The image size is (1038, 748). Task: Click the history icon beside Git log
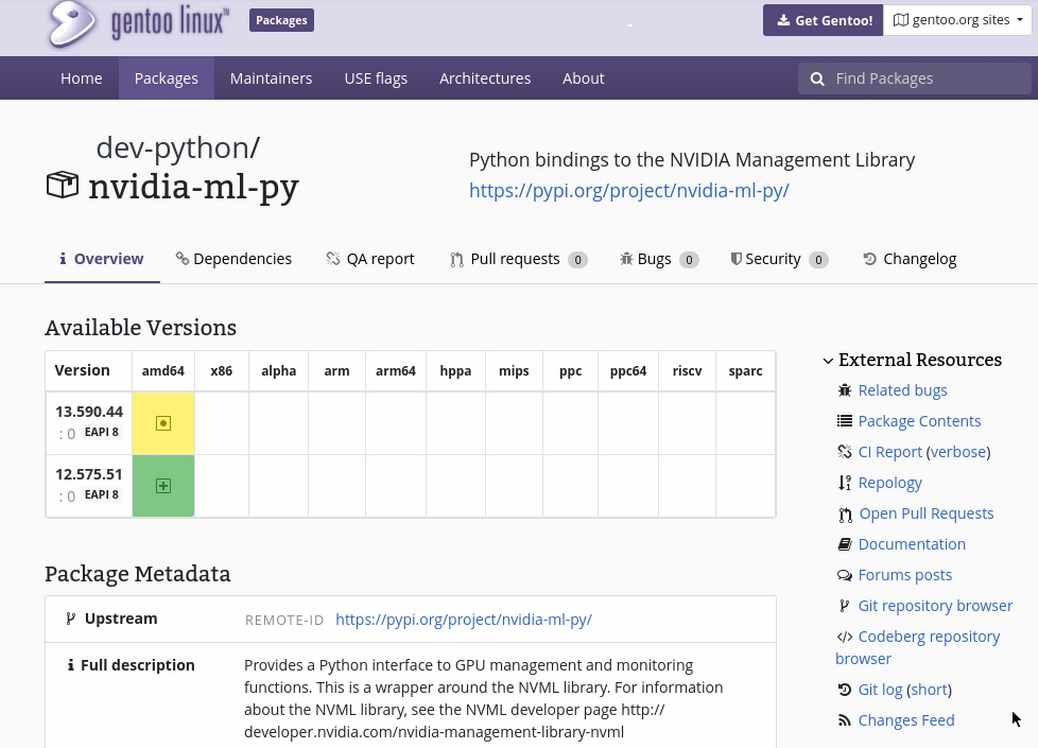[844, 689]
